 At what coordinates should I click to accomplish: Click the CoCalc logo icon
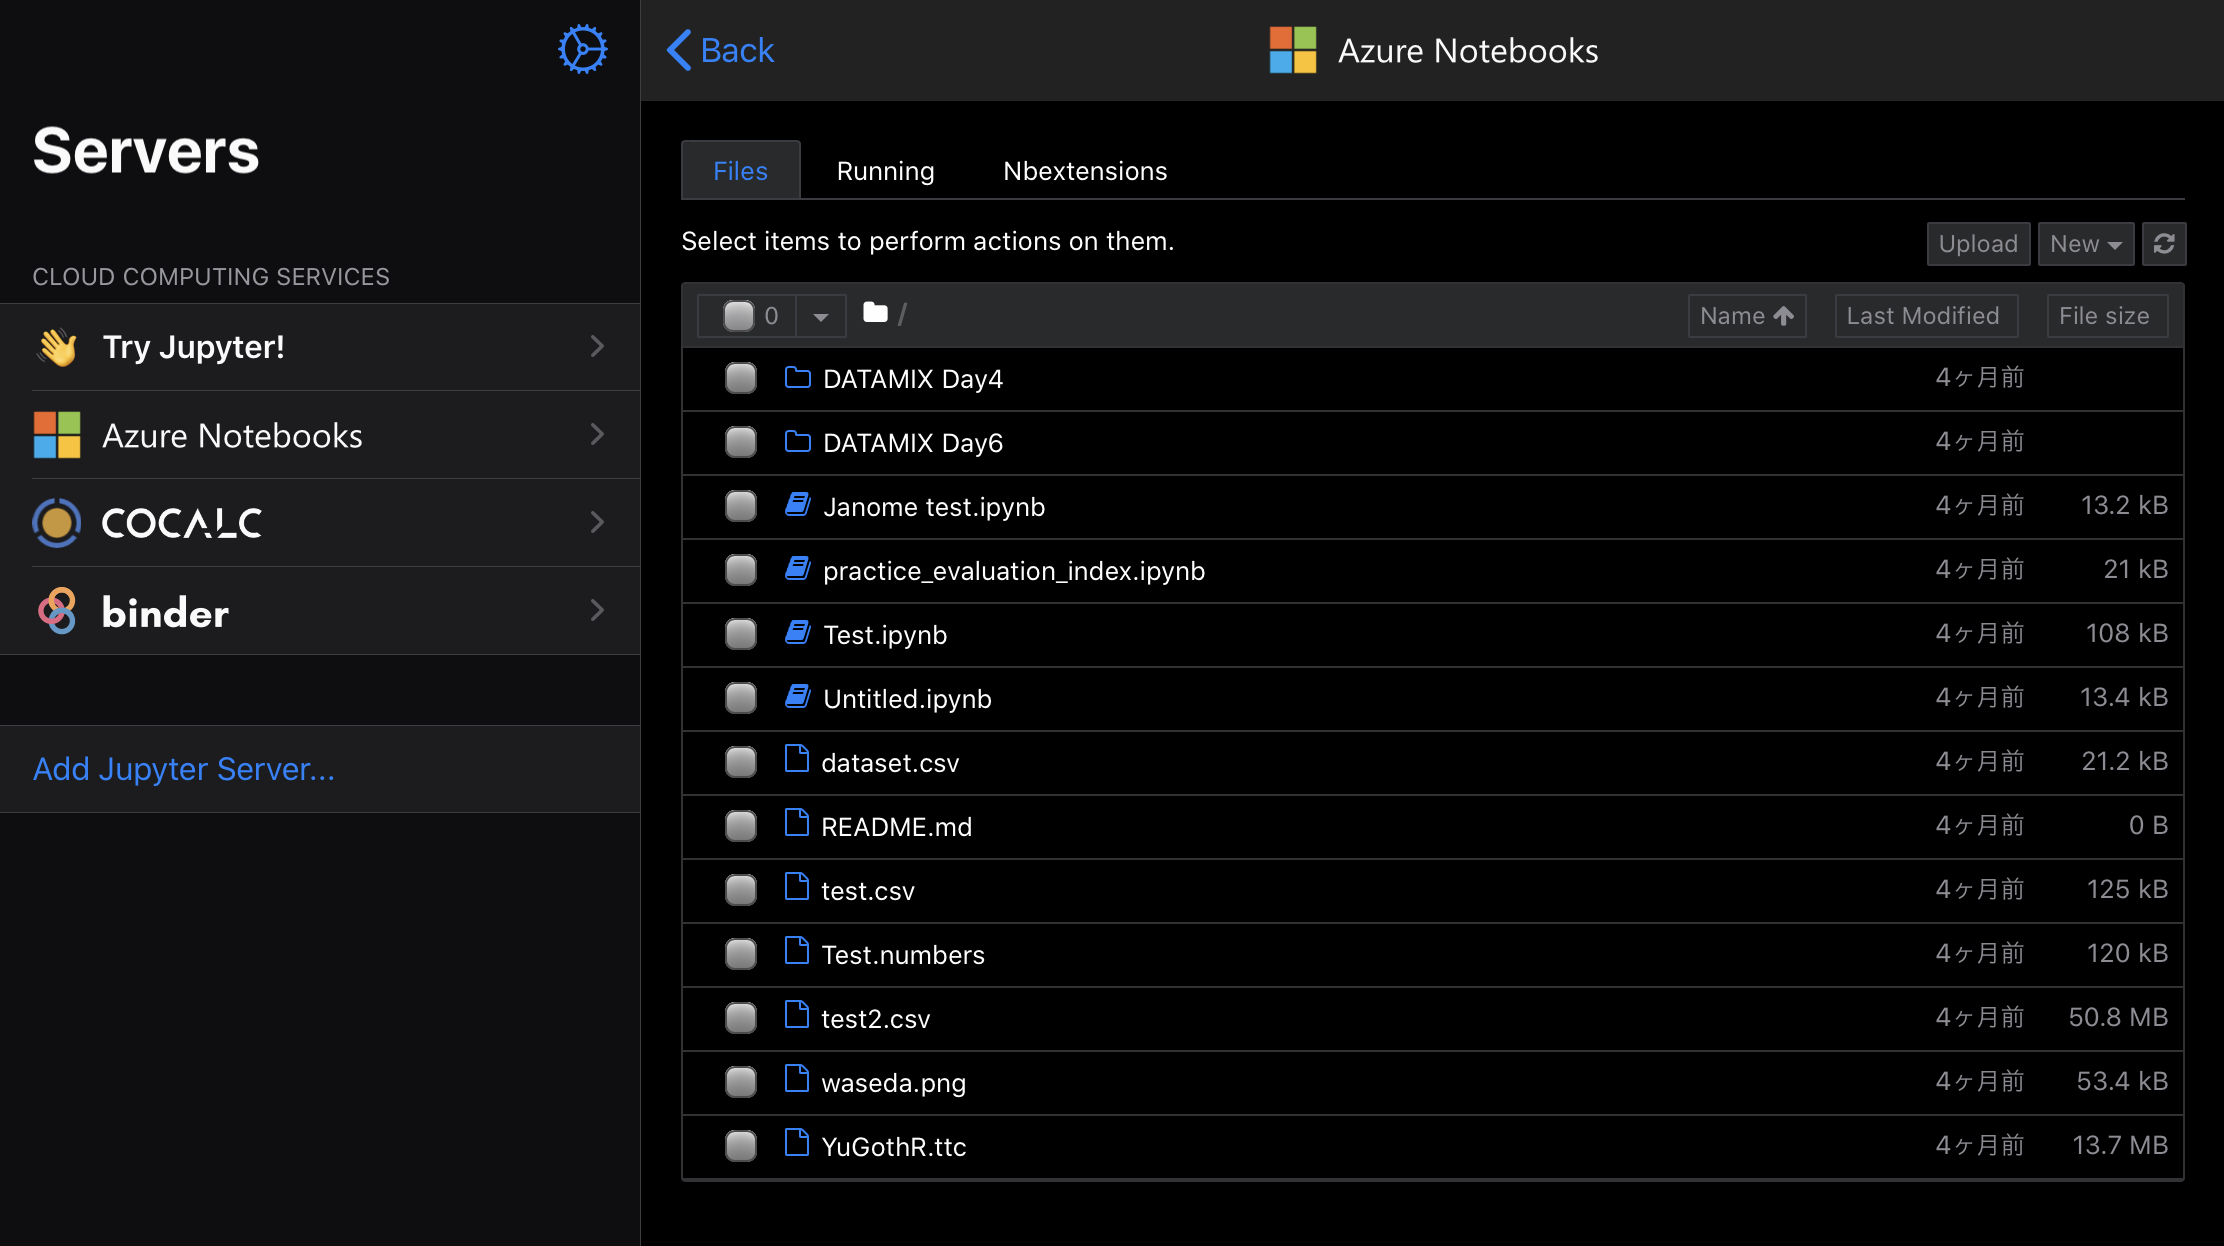[57, 522]
